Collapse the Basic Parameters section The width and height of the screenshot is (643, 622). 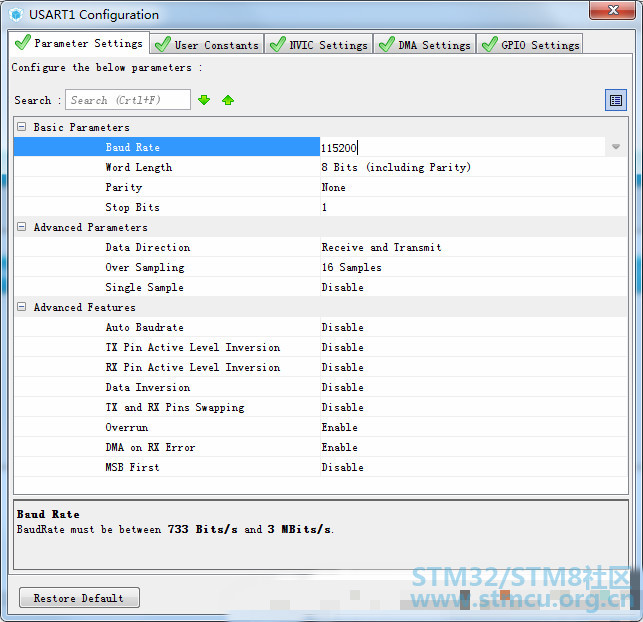click(x=22, y=127)
